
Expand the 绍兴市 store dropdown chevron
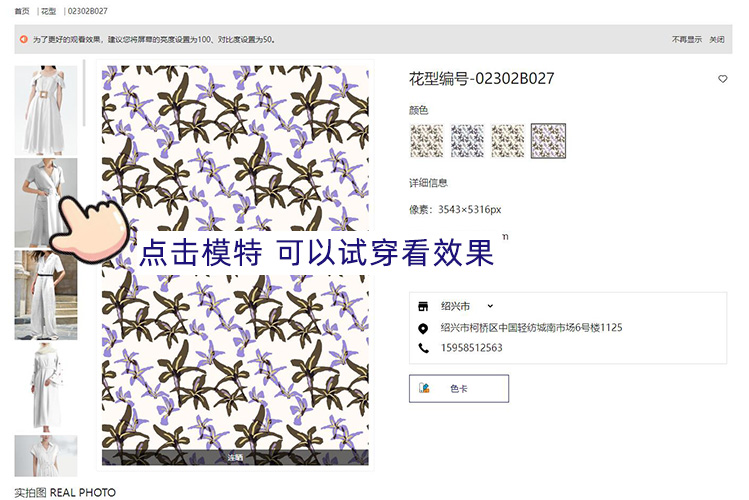tap(490, 306)
